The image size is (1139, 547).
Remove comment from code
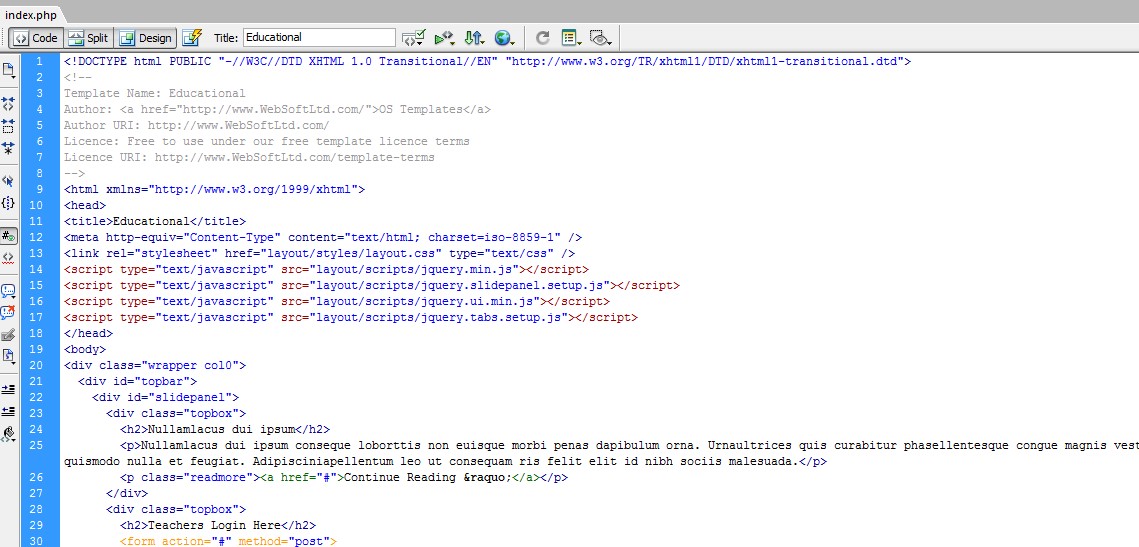coord(9,313)
